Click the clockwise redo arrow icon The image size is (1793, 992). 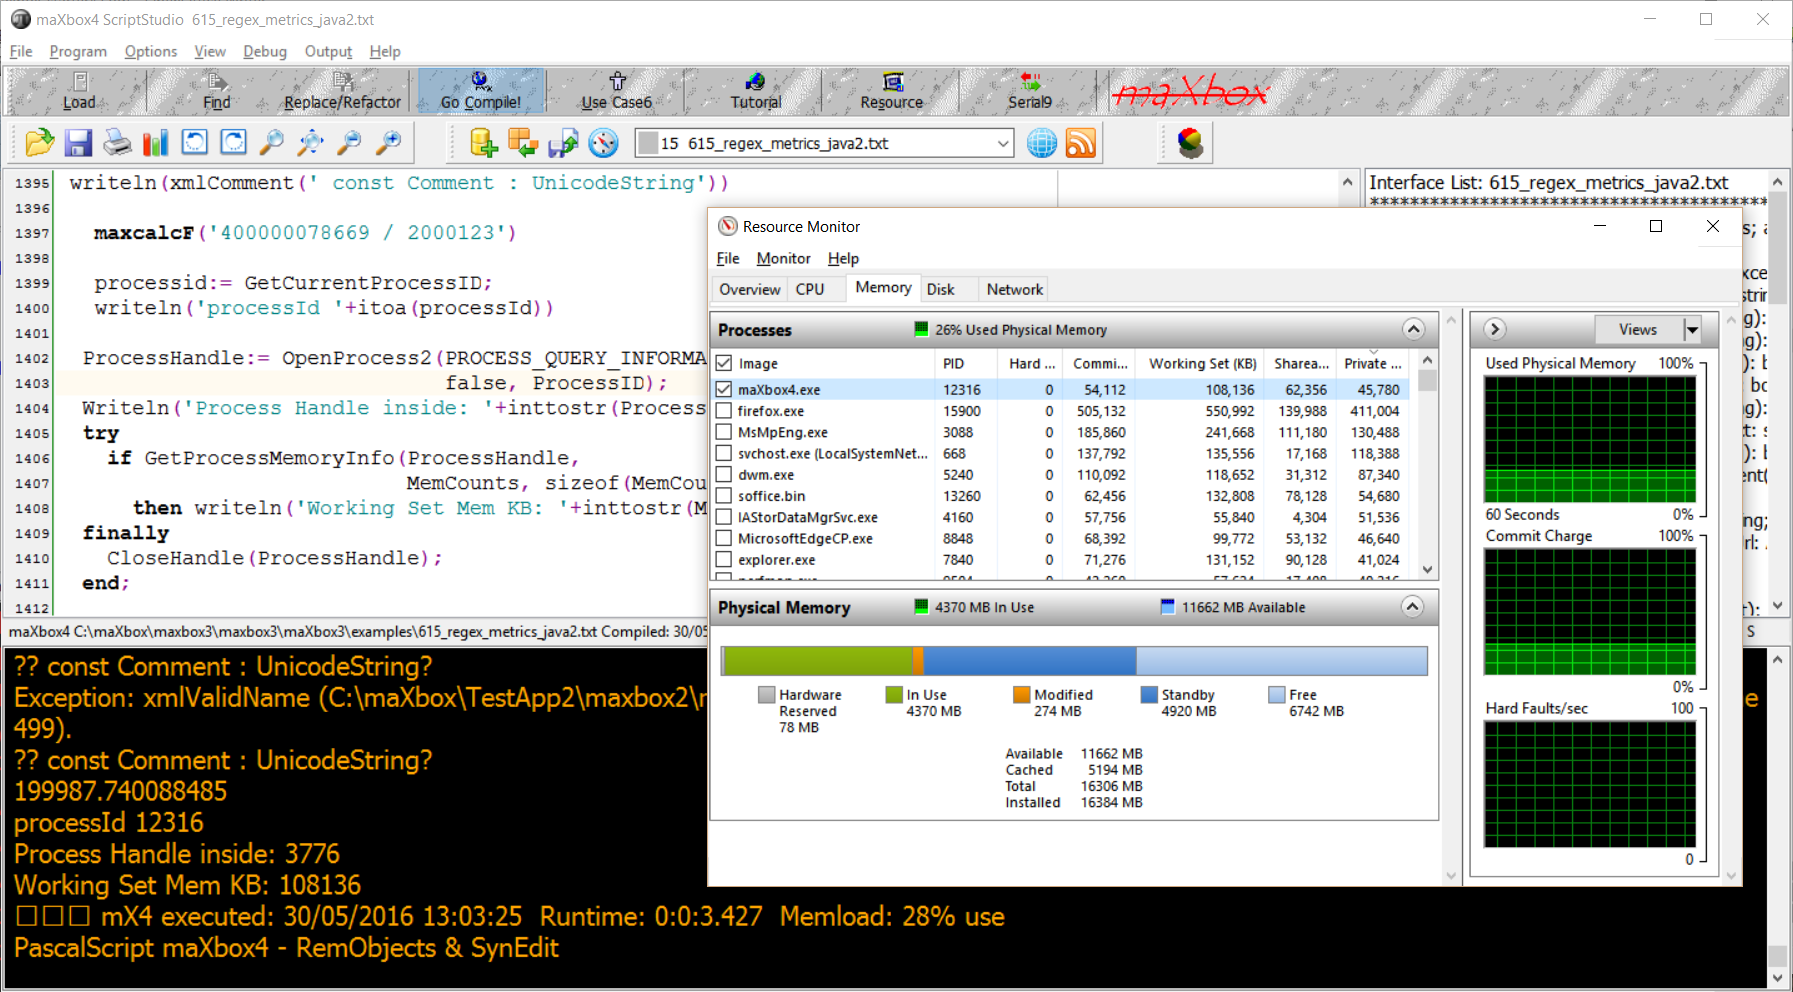point(234,143)
